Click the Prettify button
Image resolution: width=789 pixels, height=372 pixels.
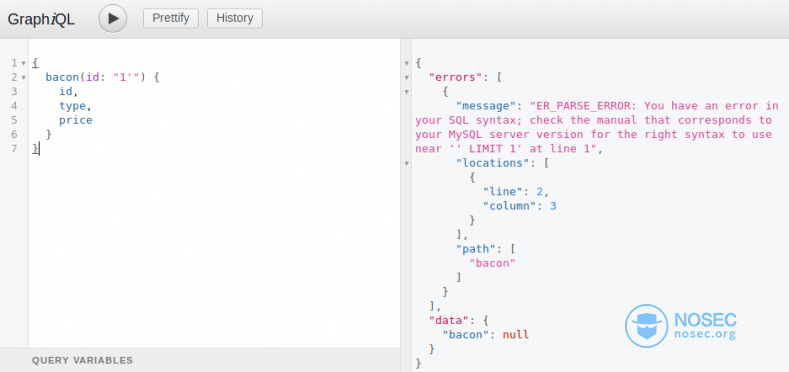[171, 19]
